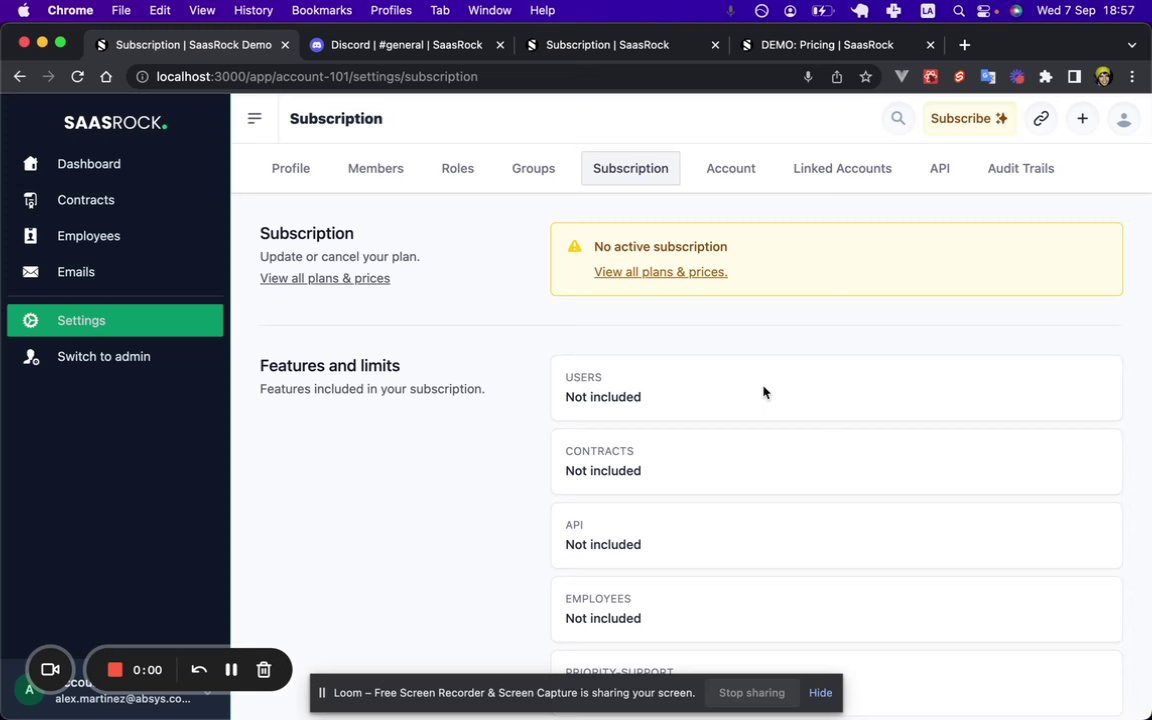1152x720 pixels.
Task: Click the plus icon in app header
Action: click(x=1082, y=118)
